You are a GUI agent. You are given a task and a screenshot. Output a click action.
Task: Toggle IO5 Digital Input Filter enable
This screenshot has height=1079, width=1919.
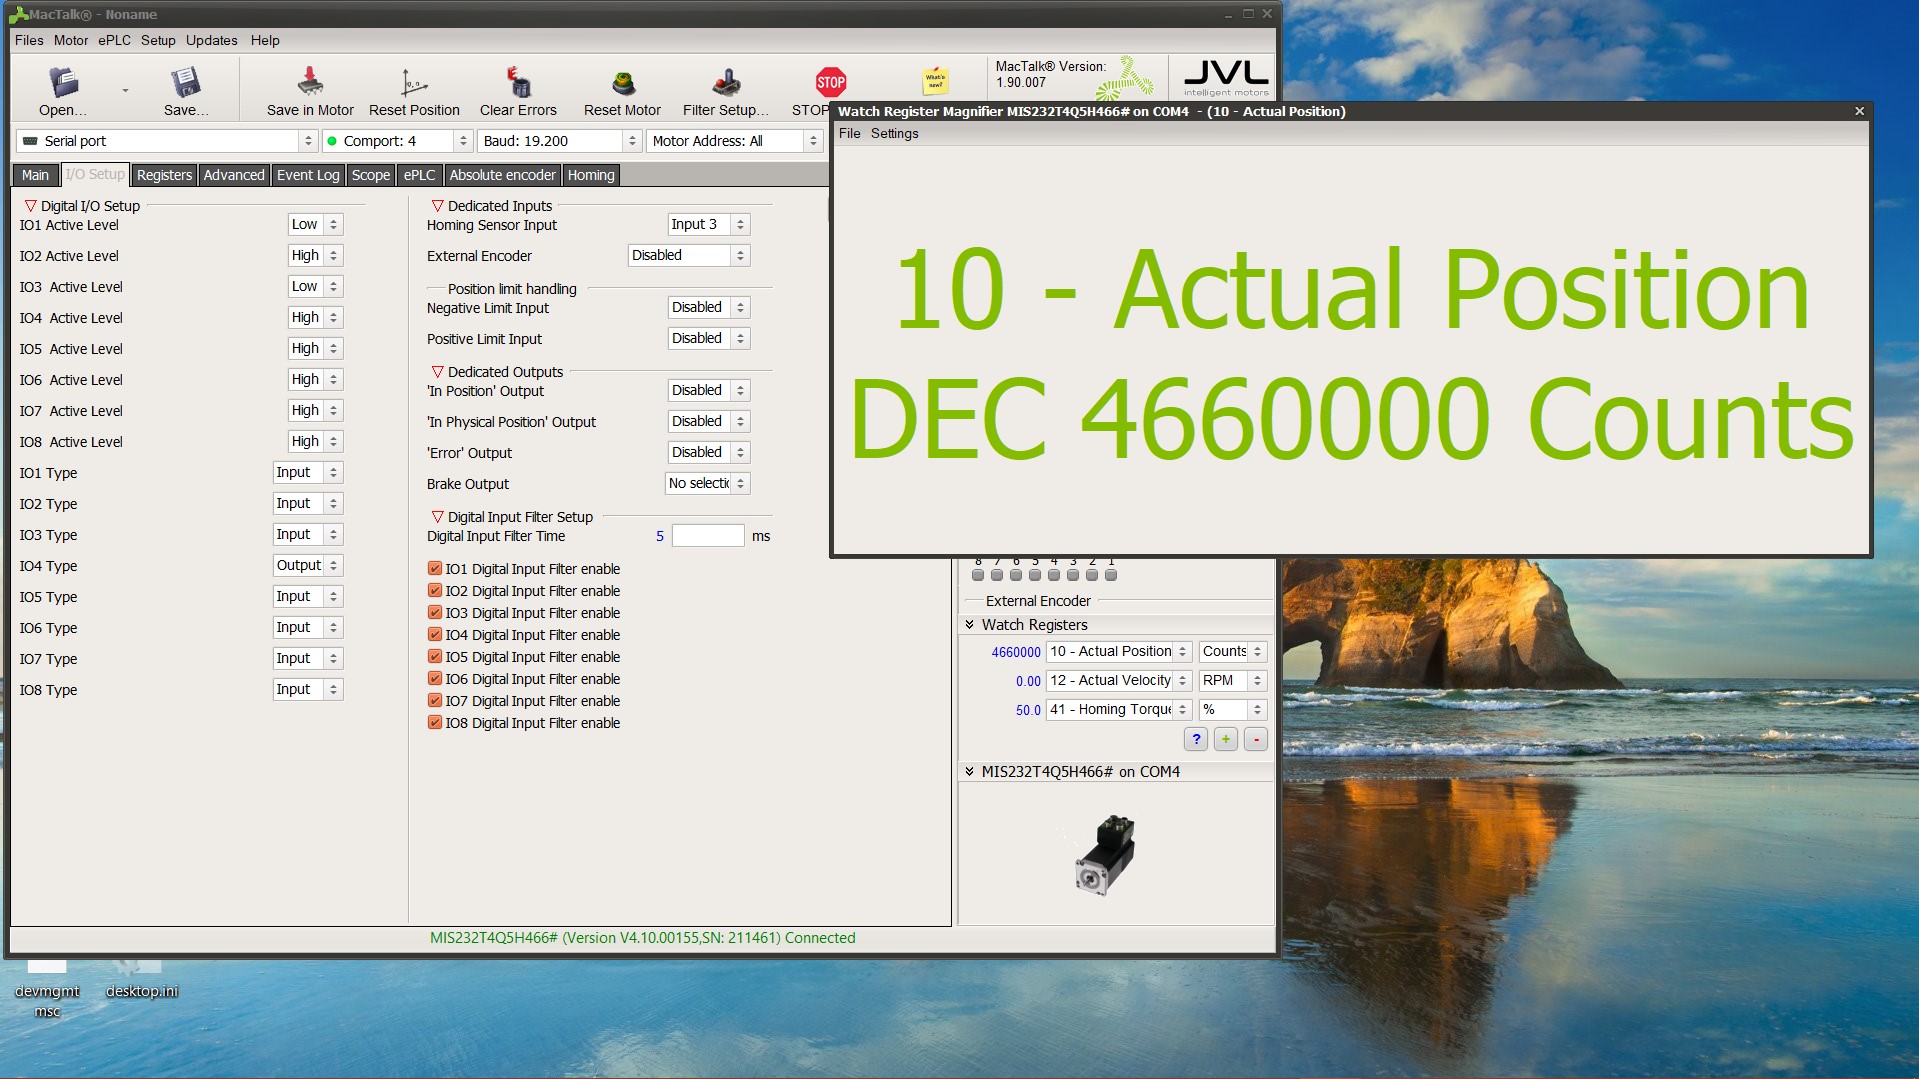435,656
